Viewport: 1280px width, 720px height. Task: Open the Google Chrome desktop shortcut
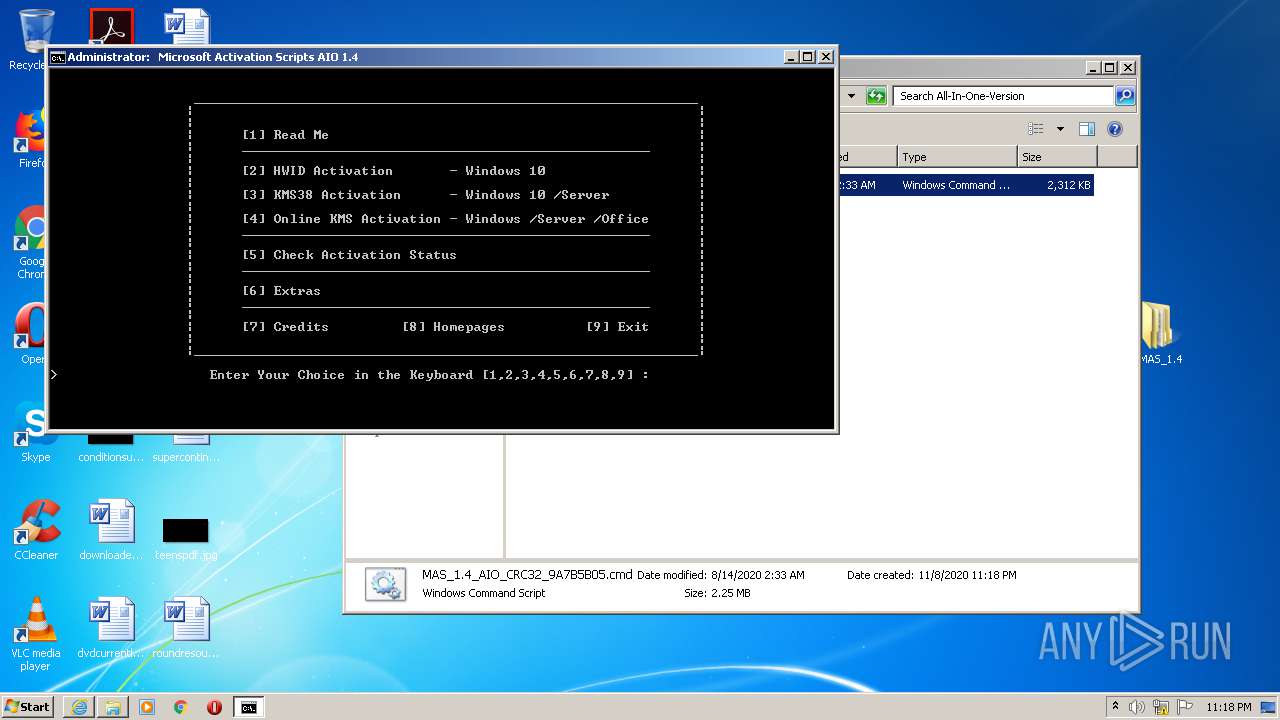(x=30, y=242)
